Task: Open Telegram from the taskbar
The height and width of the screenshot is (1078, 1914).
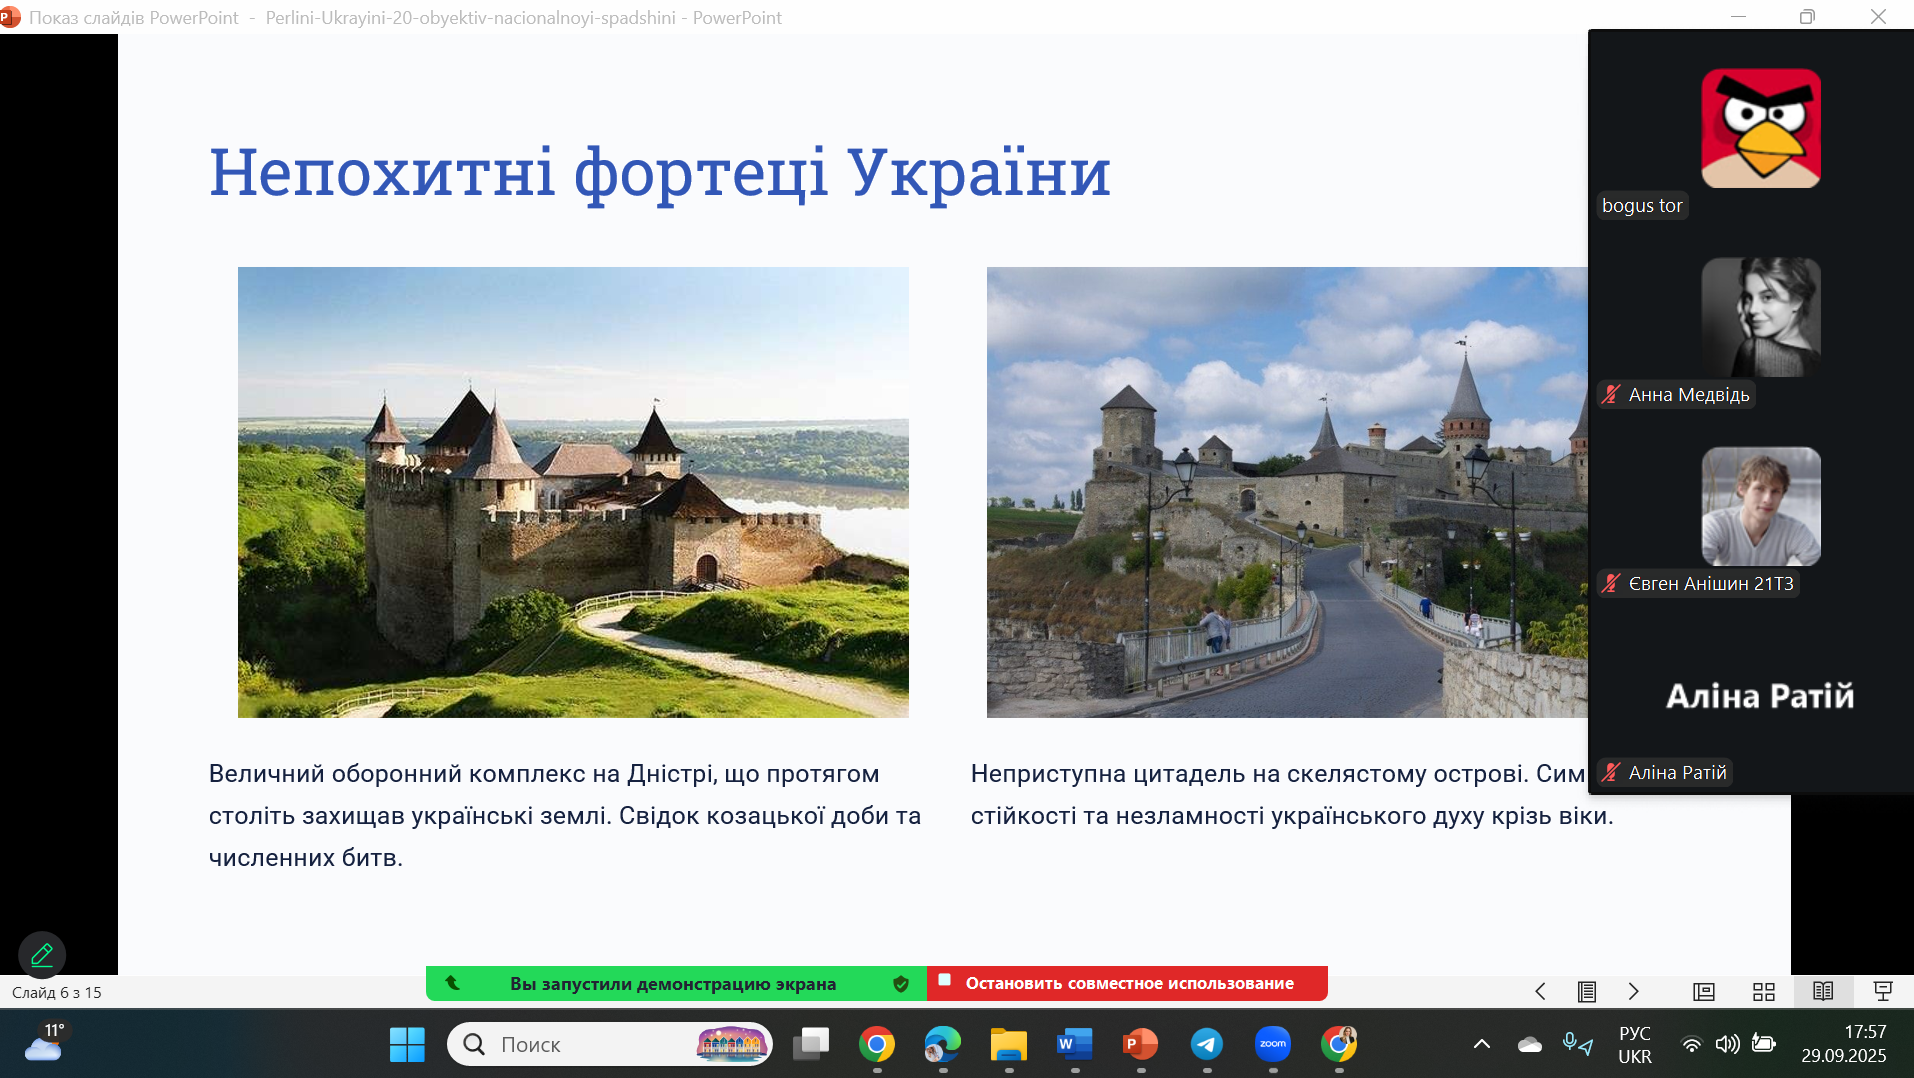Action: [x=1206, y=1044]
